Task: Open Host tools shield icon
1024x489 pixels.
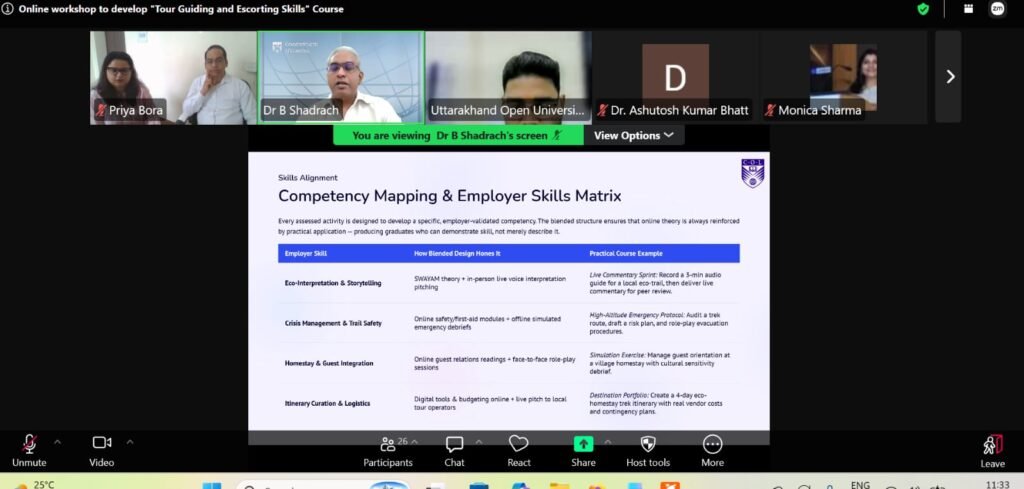Action: click(x=648, y=451)
